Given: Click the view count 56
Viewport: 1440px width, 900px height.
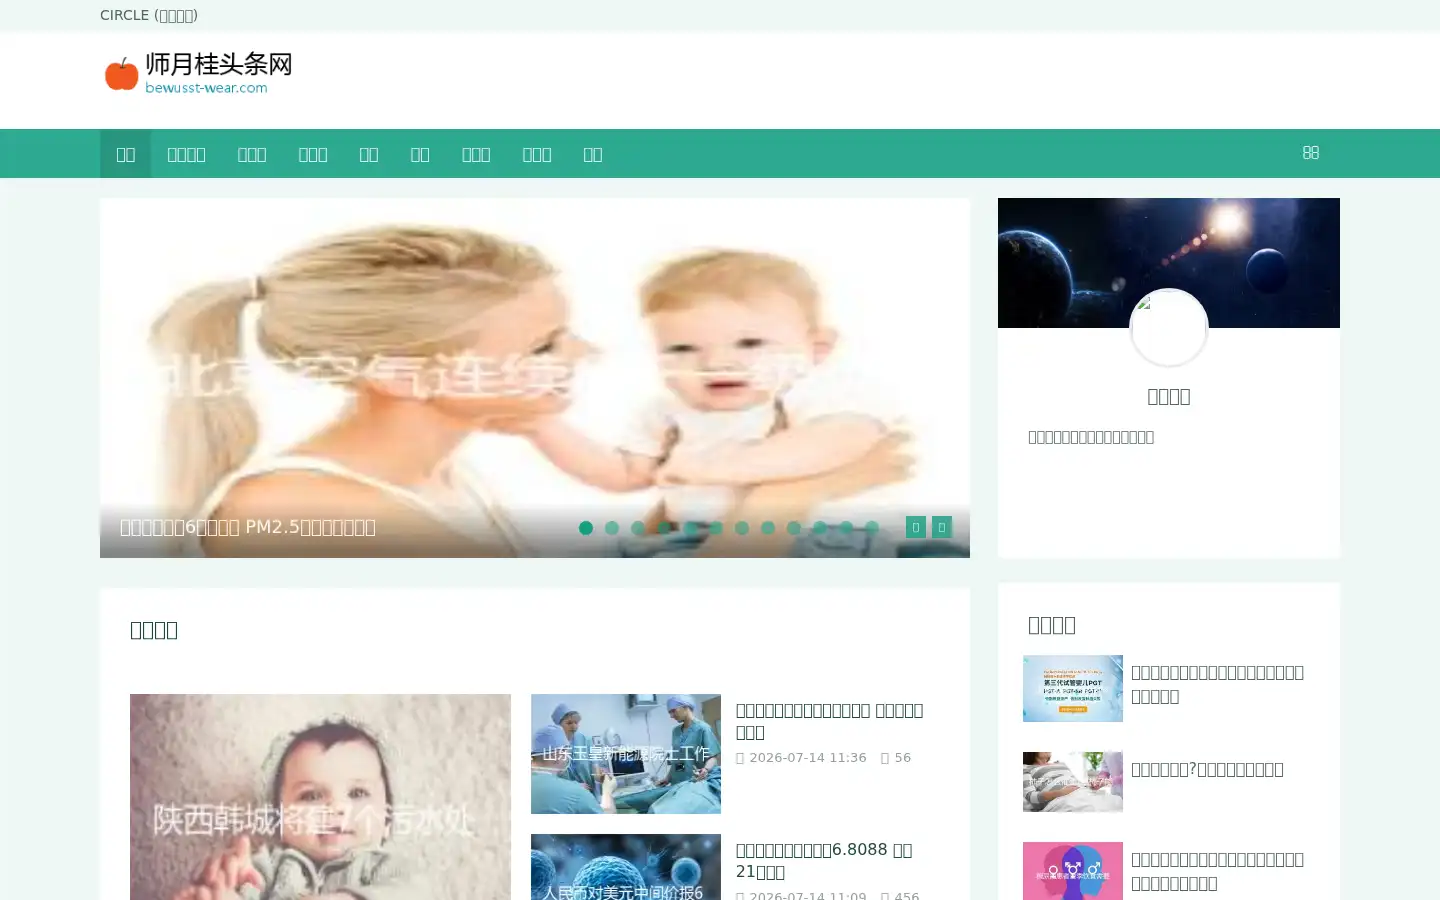Looking at the screenshot, I should [x=903, y=758].
